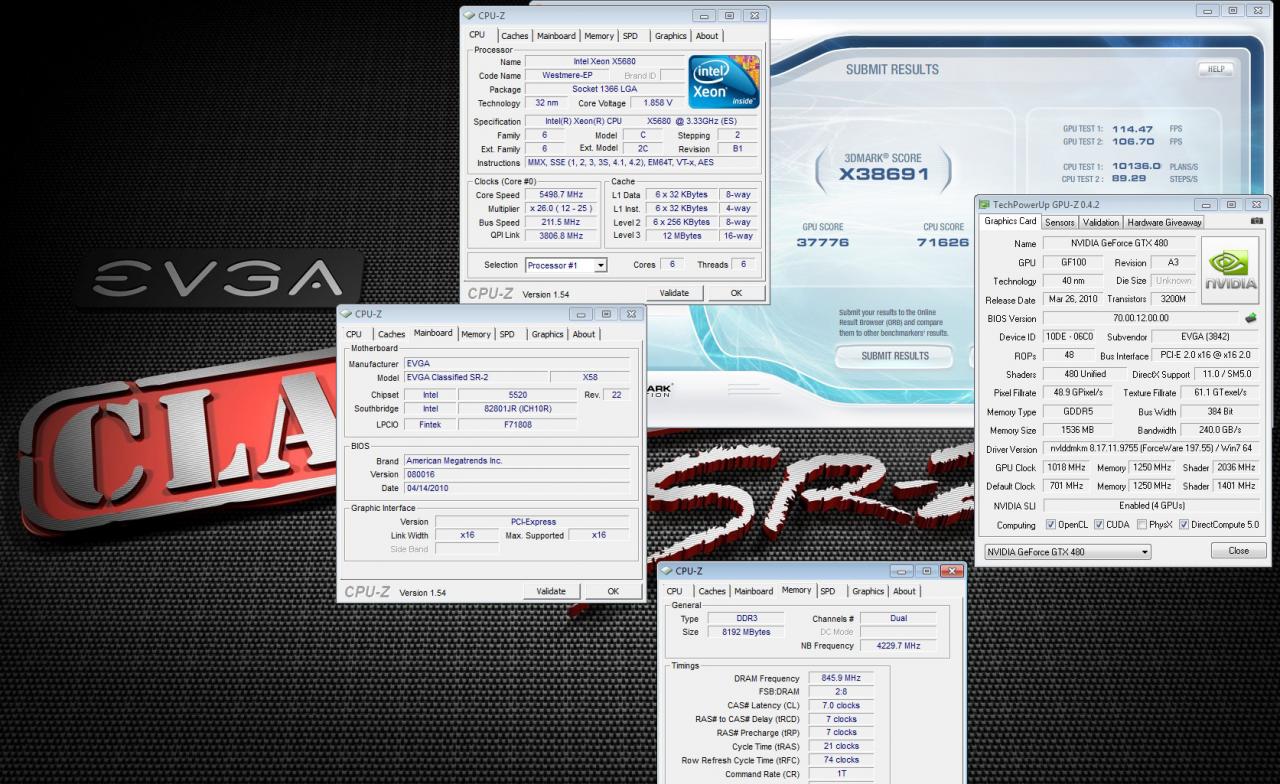Open CPU tab in CPU-Z Mainboard window
Viewport: 1280px width, 784px height.
354,334
